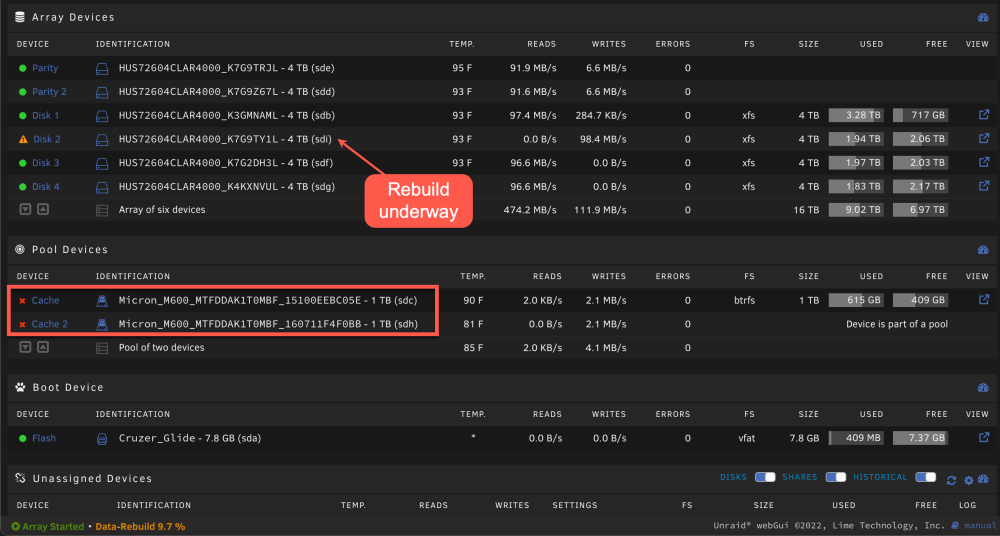
Task: Open dashboard gauge icon in Array Devices header
Action: 983,18
